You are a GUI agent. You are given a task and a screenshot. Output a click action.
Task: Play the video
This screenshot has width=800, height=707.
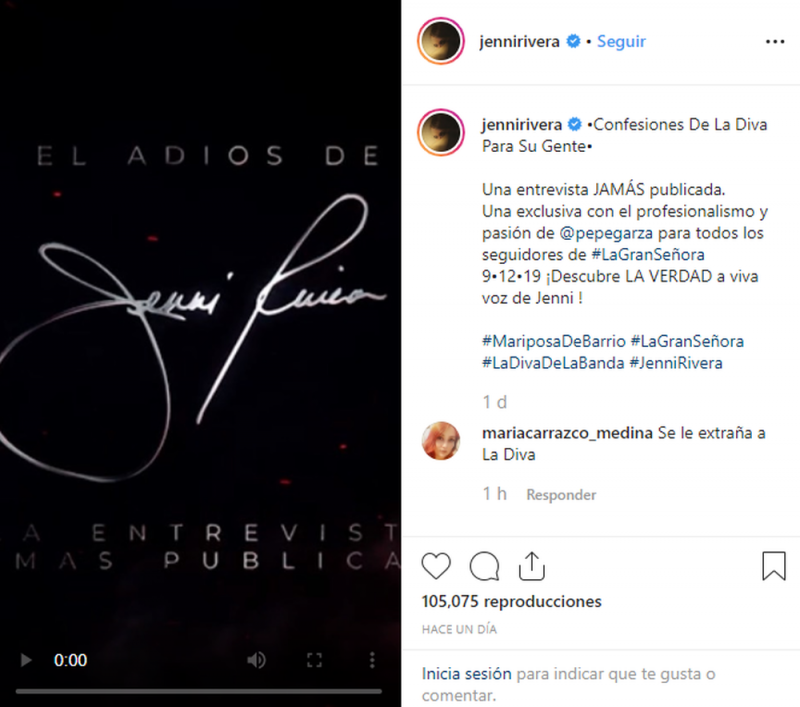(26, 660)
